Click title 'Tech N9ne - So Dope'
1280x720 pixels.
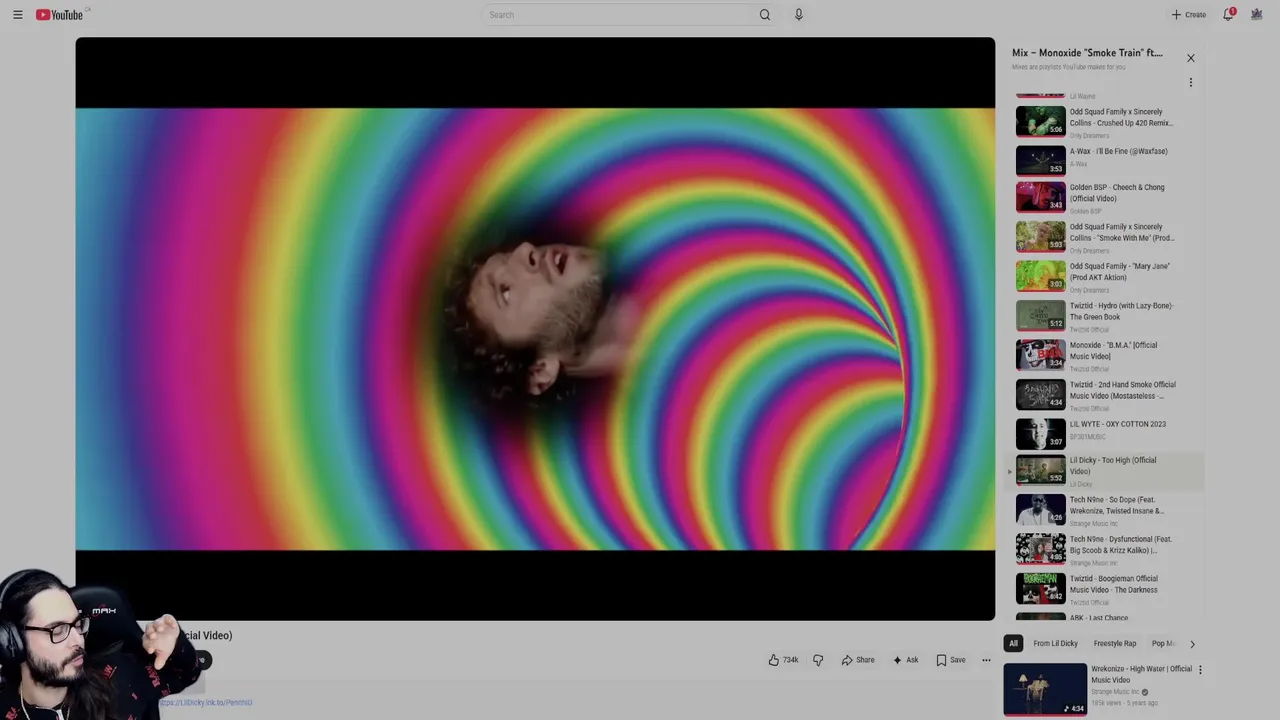(1117, 505)
